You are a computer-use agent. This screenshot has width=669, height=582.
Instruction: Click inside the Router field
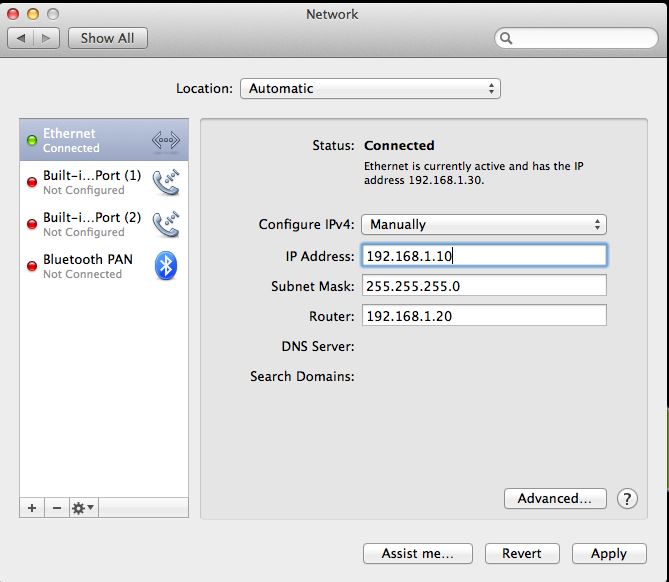(484, 315)
